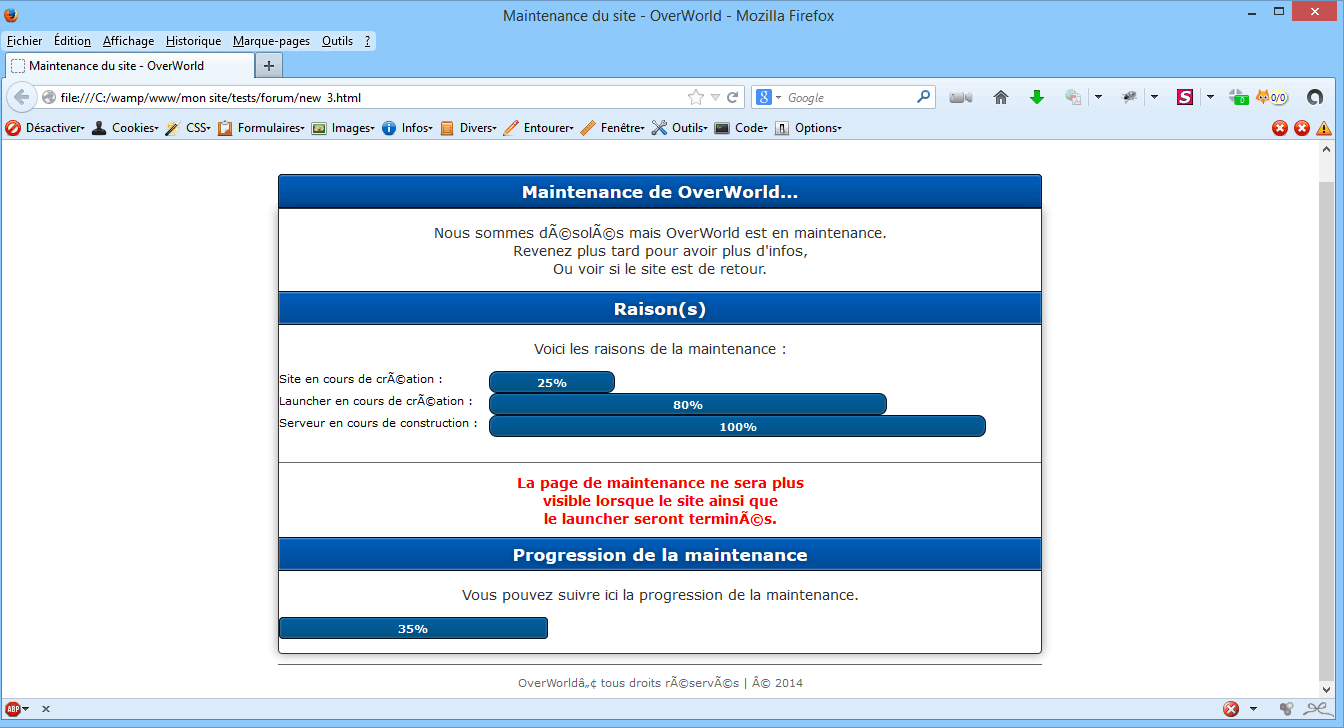Open the Fichier menu
The height and width of the screenshot is (728, 1344).
click(x=24, y=41)
